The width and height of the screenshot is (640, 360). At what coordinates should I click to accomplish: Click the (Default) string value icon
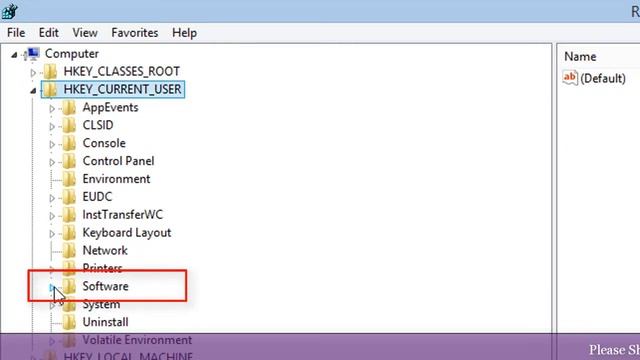[x=570, y=78]
